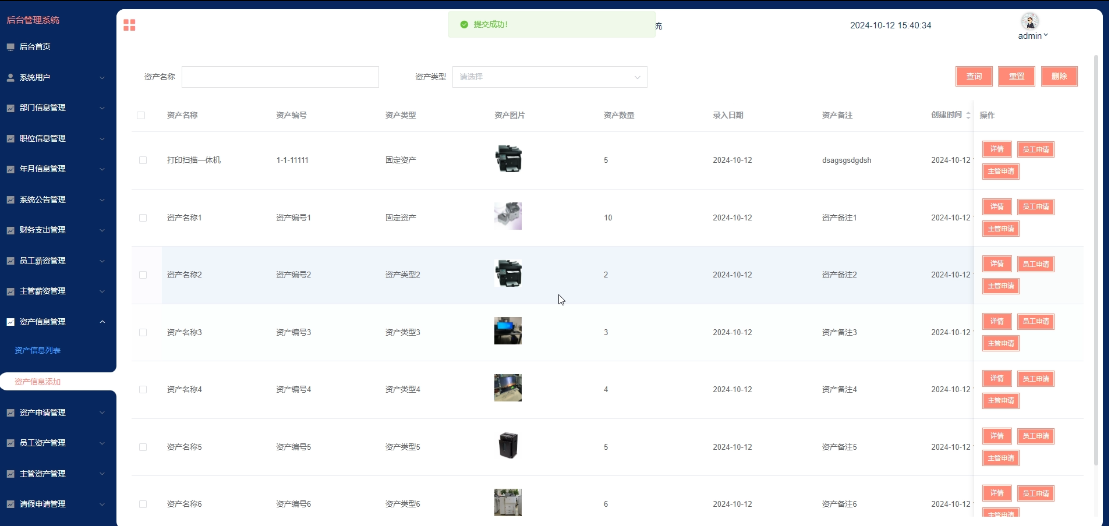1109x526 pixels.
Task: Check the box for 资产名称2 row
Action: [143, 275]
